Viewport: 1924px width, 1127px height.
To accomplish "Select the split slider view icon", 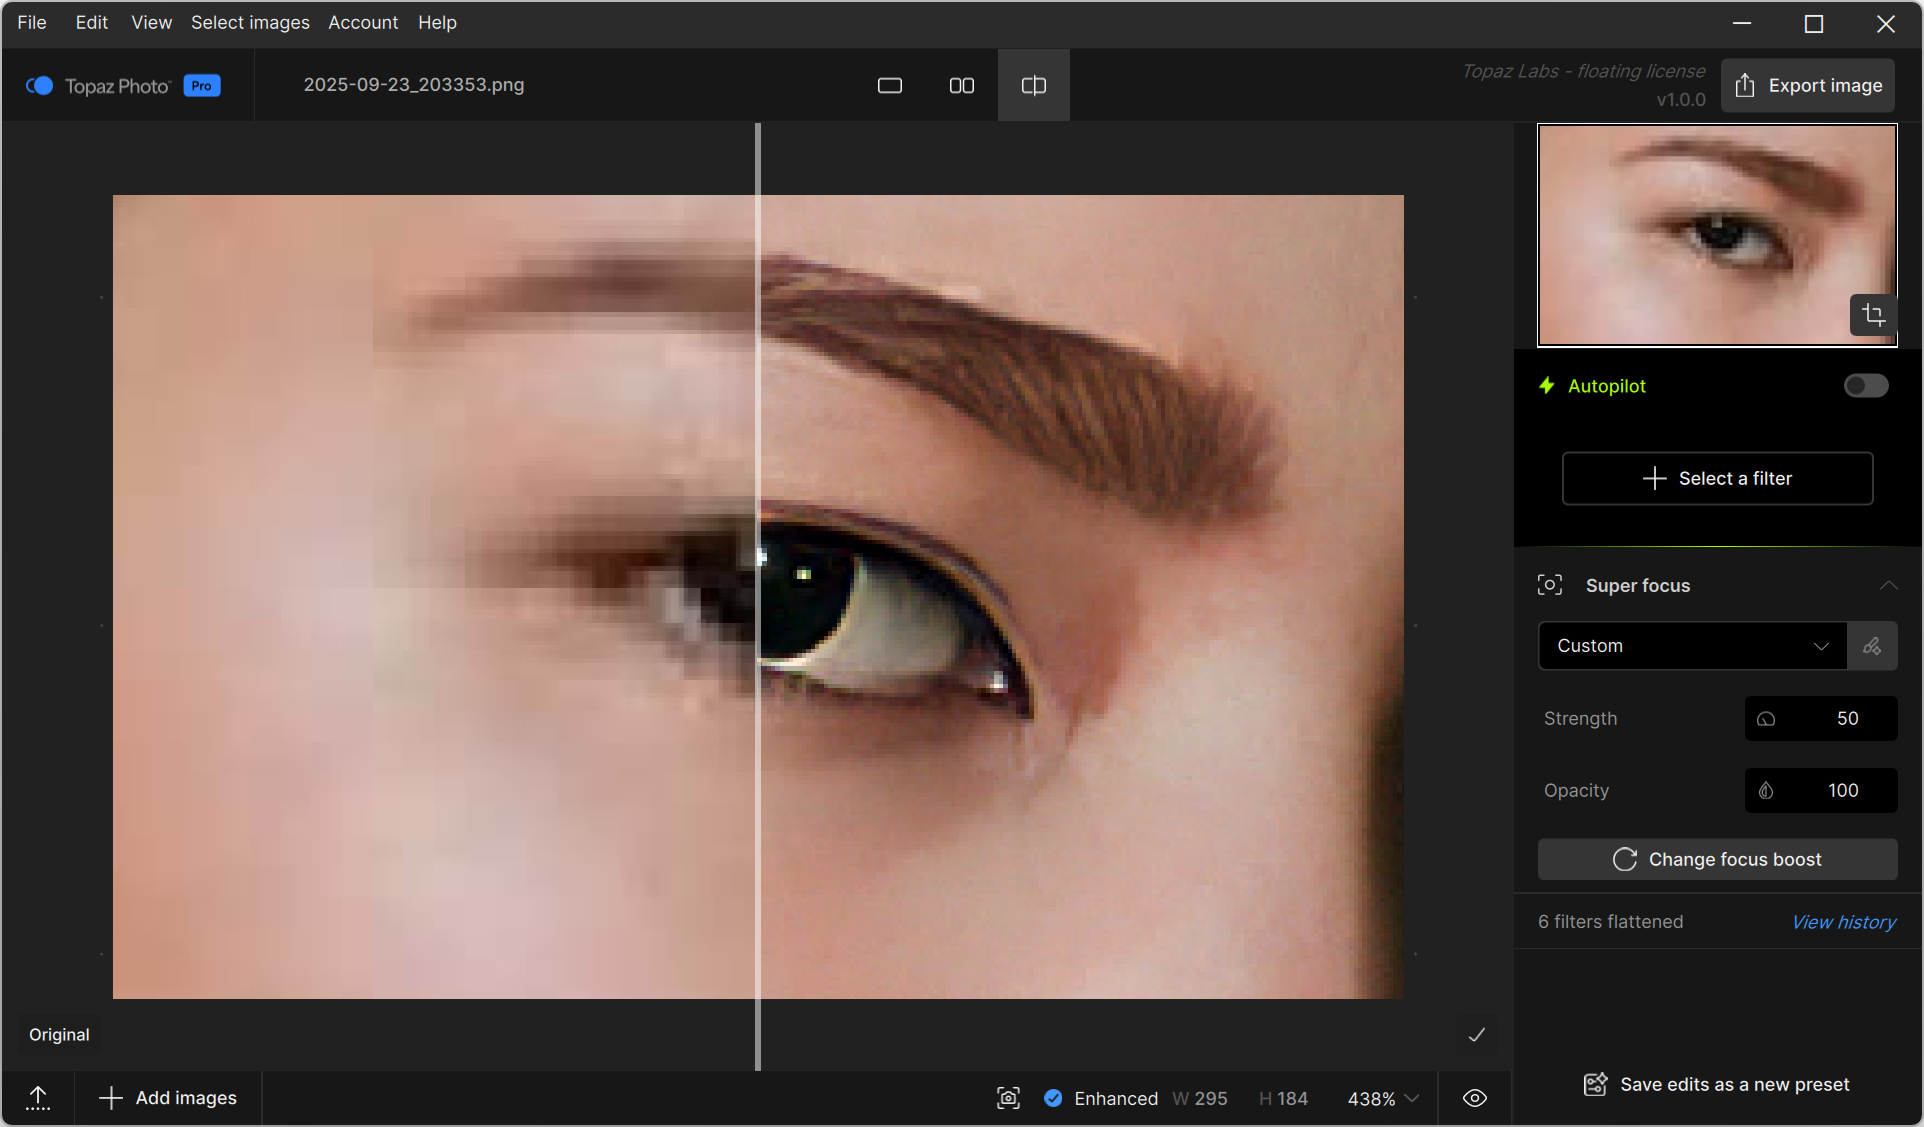I will pos(1033,86).
